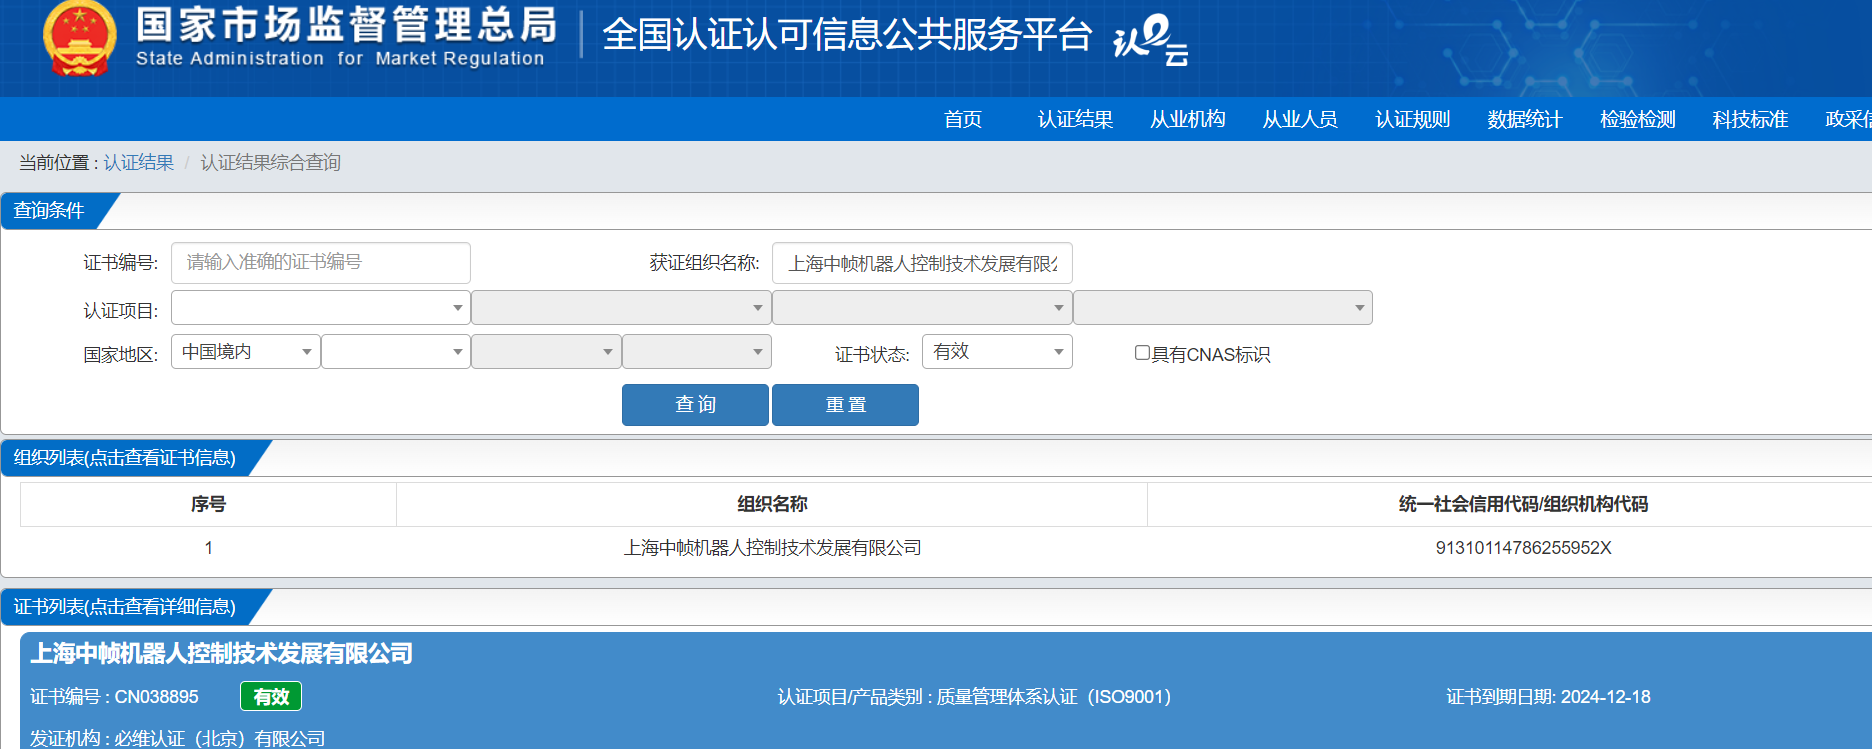
Task: Open the 首页 menu item
Action: click(x=963, y=119)
